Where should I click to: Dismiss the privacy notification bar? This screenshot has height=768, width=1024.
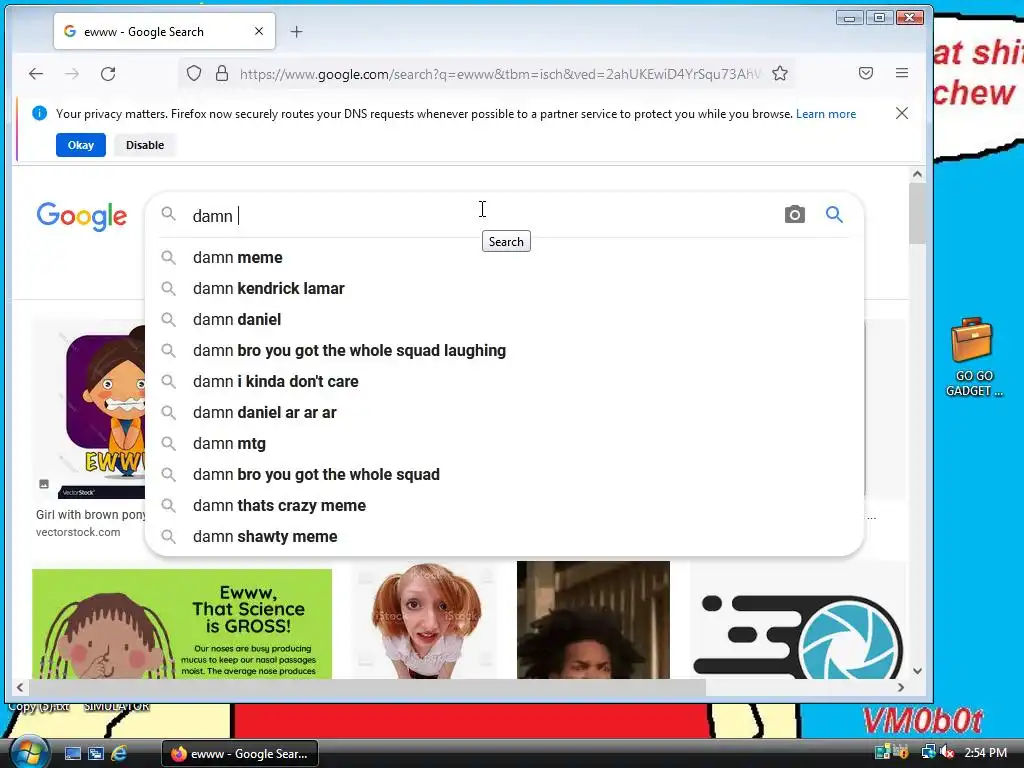[x=902, y=113]
